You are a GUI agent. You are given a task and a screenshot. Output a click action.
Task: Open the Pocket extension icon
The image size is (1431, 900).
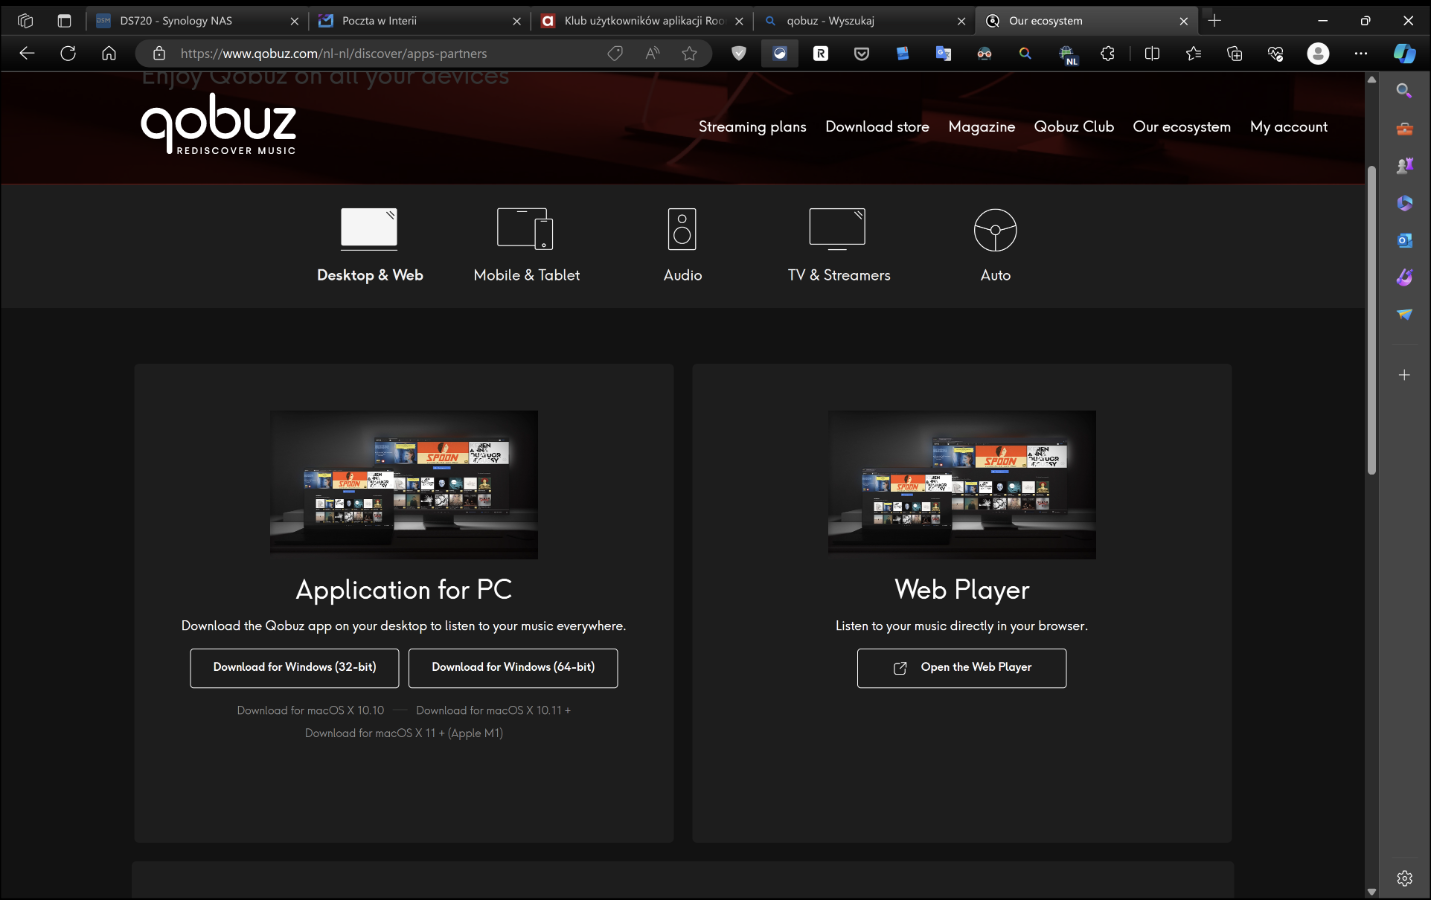pos(861,54)
